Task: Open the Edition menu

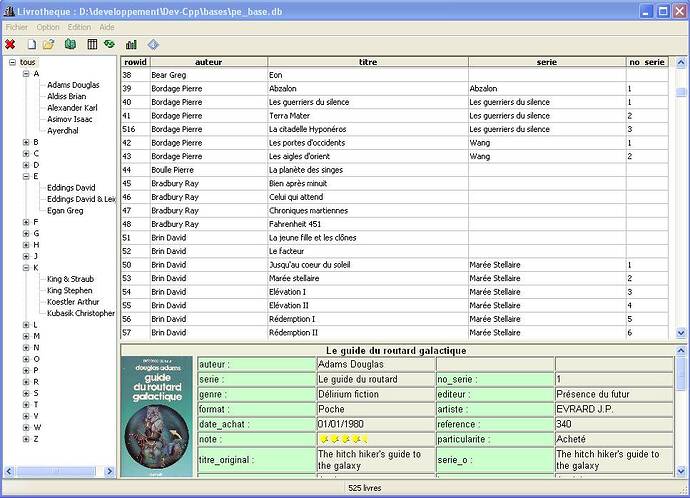Action: (x=79, y=27)
